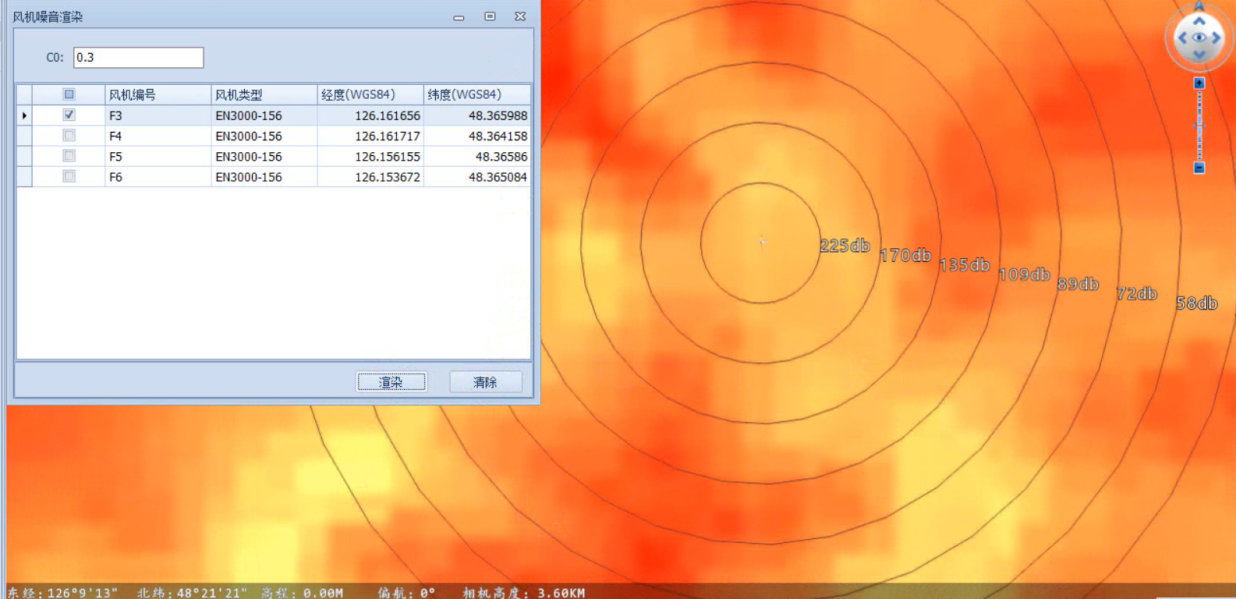
Task: Click the wind turbine marker on map
Action: pyautogui.click(x=761, y=242)
